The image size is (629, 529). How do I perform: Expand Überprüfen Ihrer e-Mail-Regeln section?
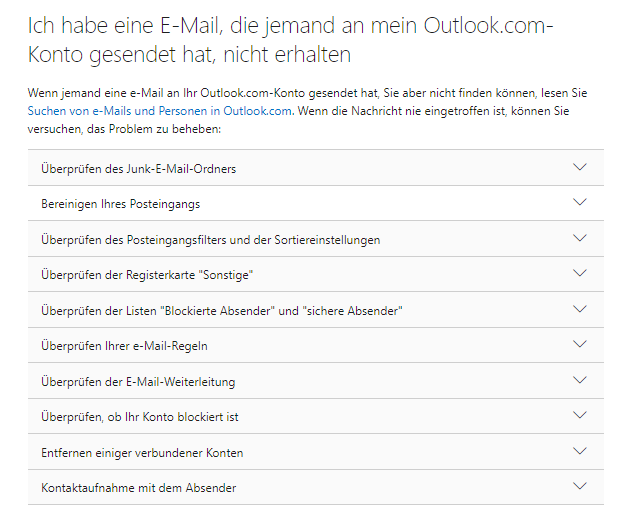(x=316, y=345)
